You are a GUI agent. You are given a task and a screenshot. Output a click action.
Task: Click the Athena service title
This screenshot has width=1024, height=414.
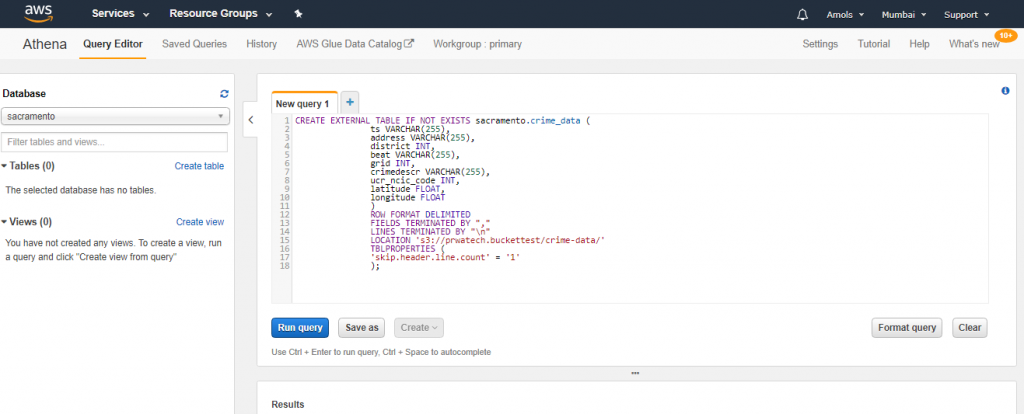click(x=44, y=44)
